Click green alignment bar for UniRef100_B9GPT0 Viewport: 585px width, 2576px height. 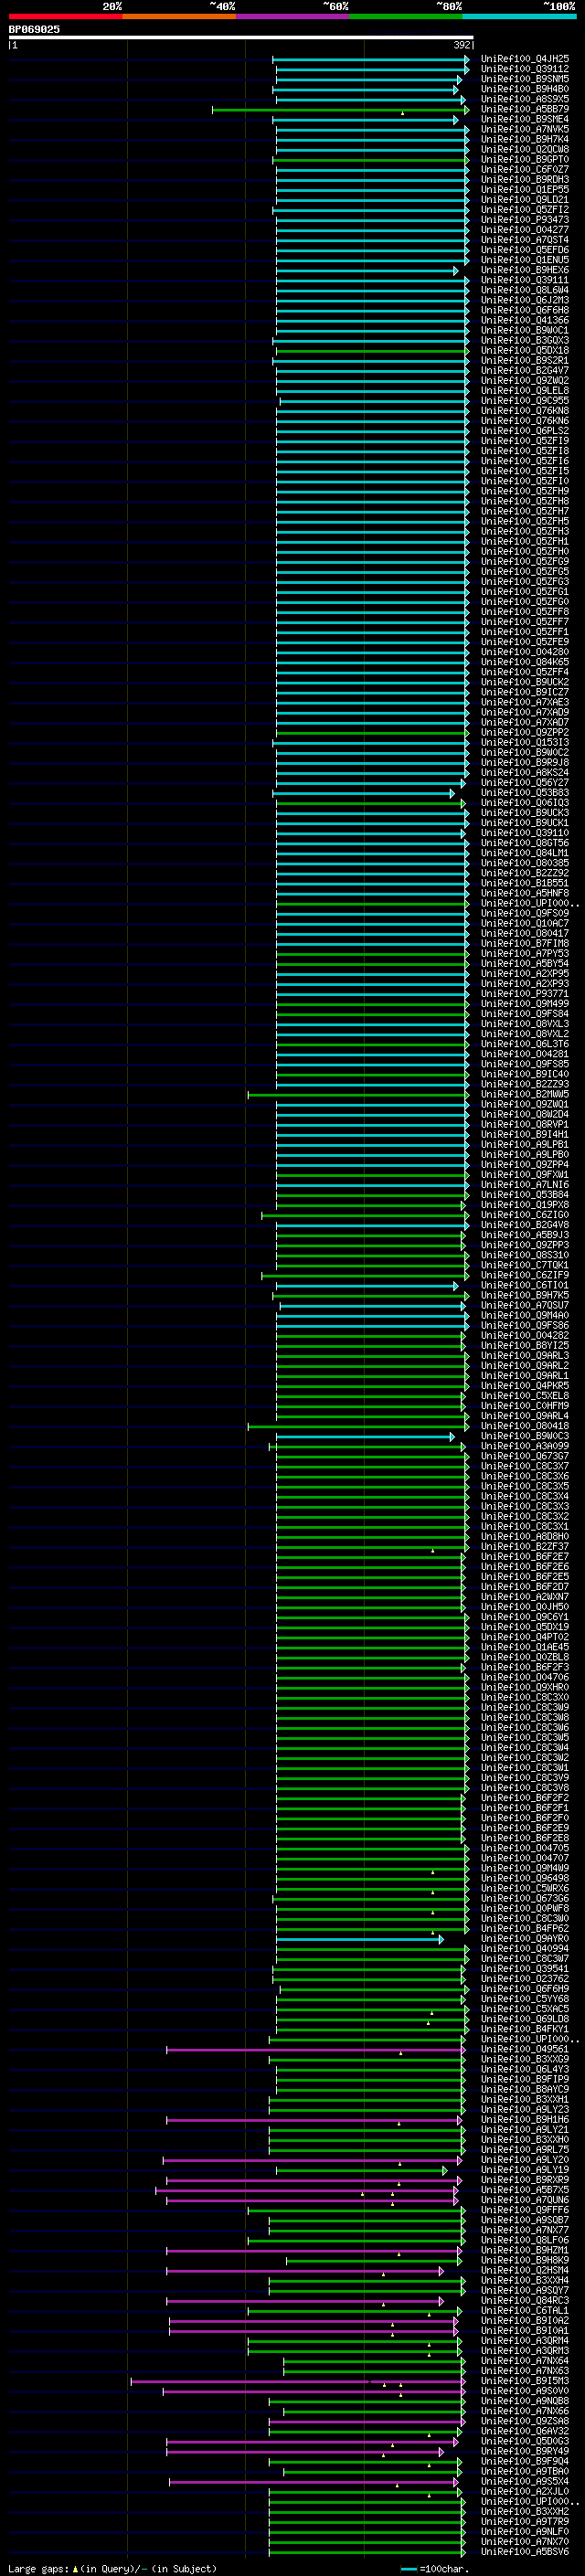point(371,160)
